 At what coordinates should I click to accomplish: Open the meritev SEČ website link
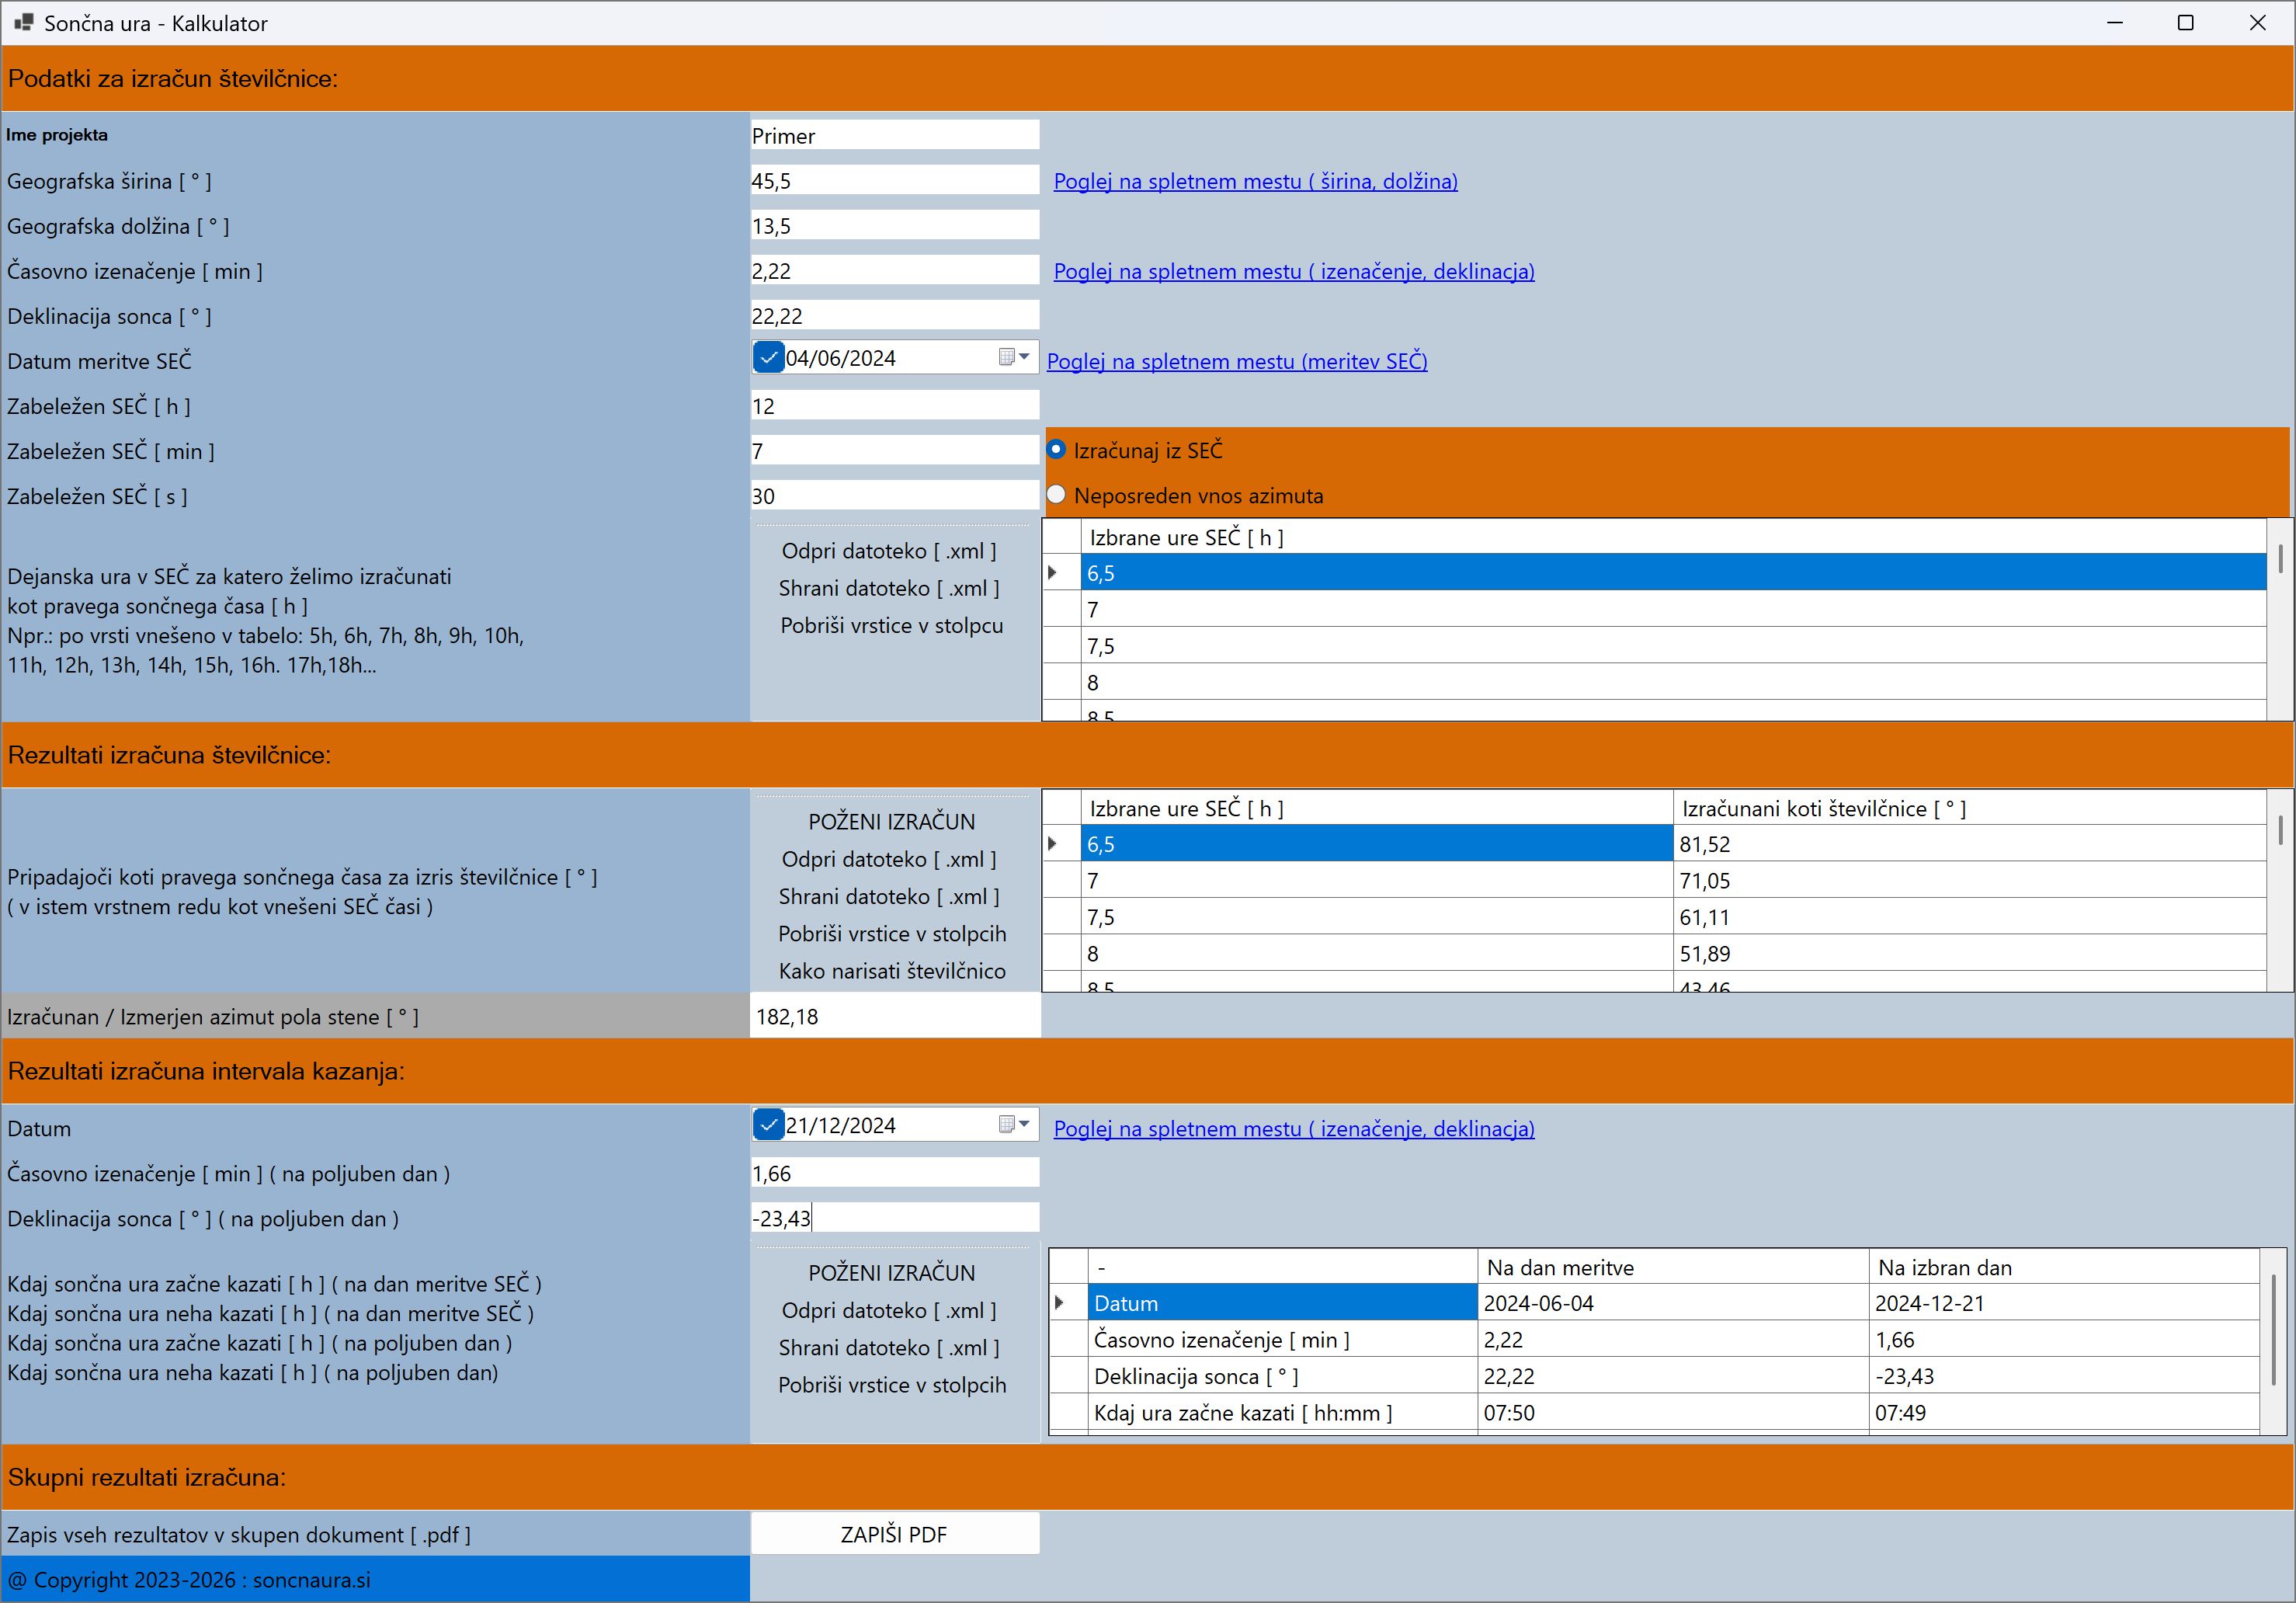pyautogui.click(x=1236, y=361)
